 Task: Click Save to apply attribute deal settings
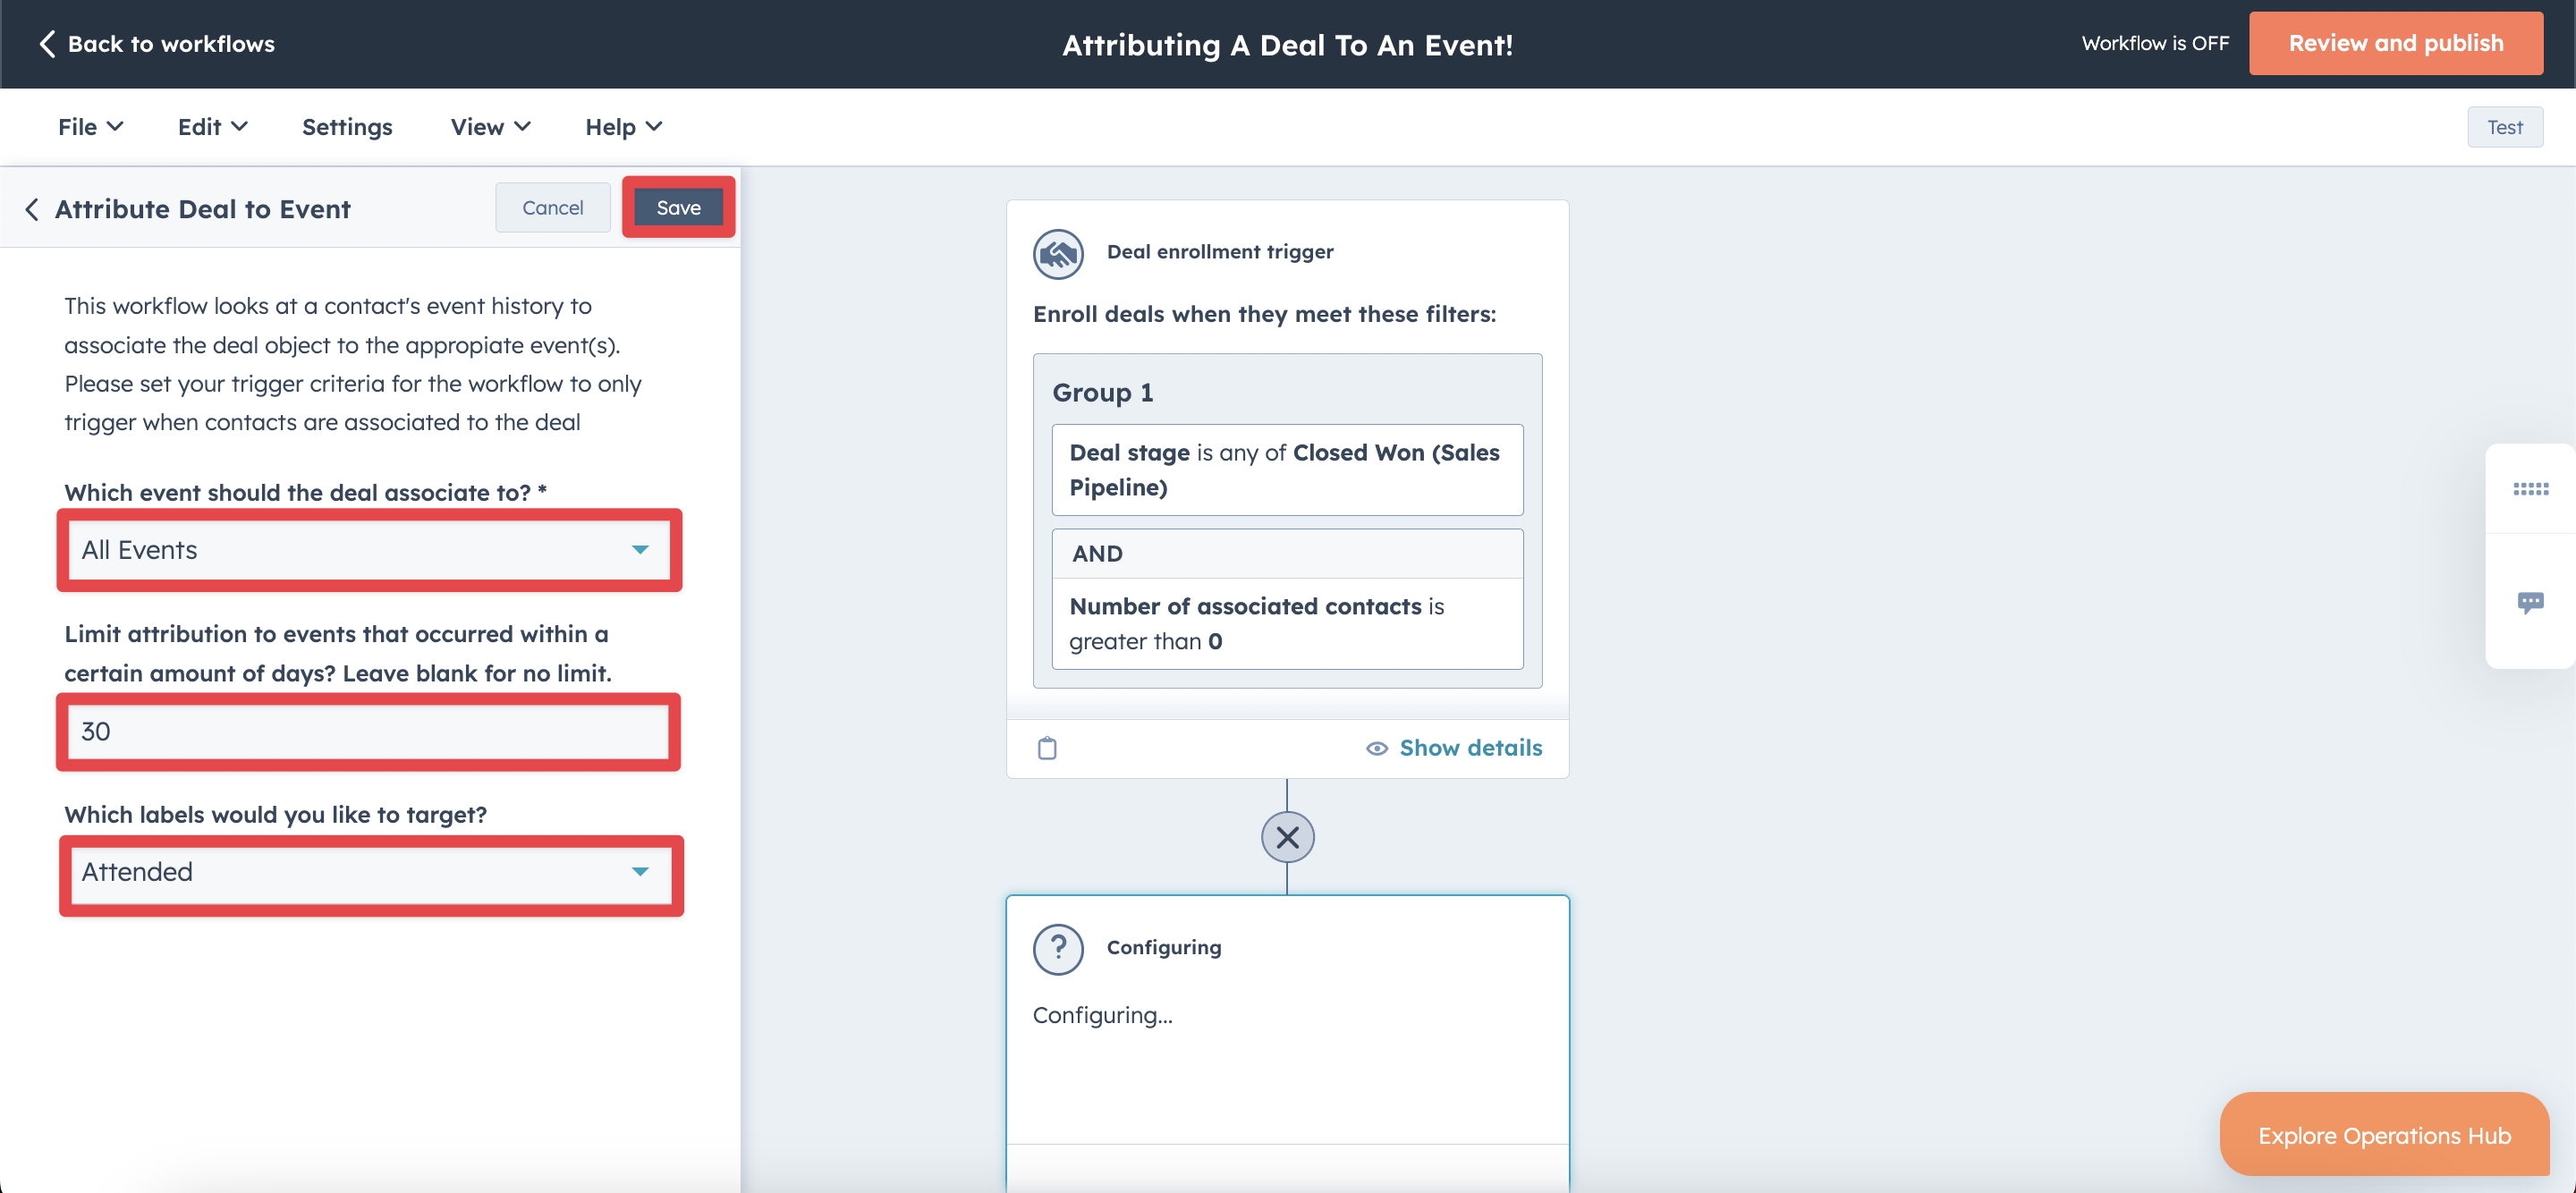(679, 206)
